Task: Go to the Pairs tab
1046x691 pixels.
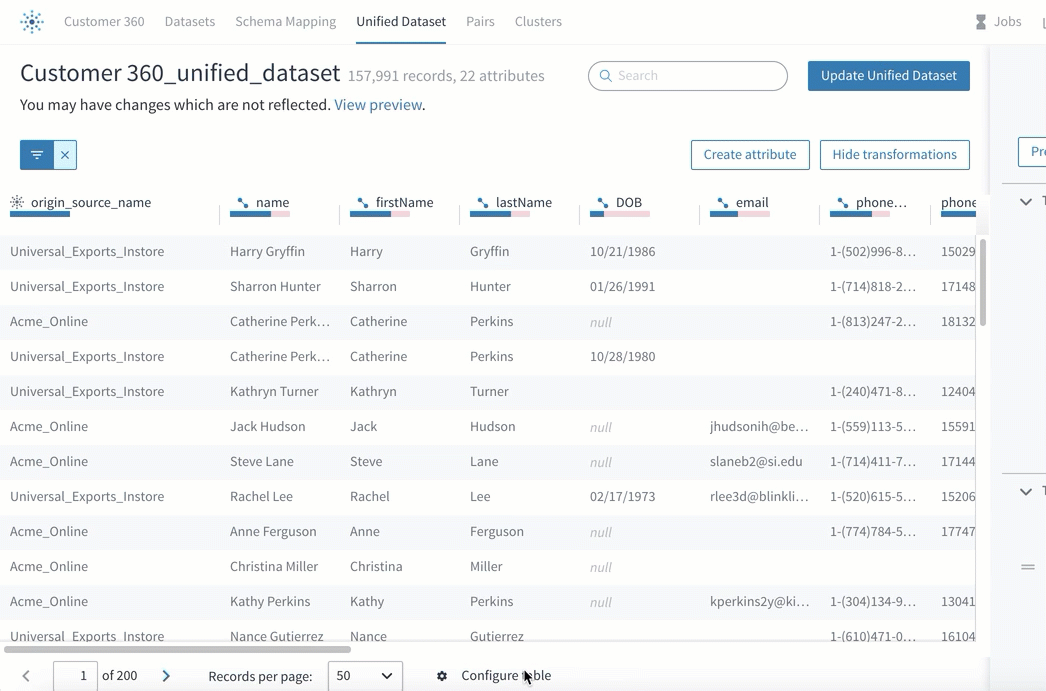Action: (480, 21)
